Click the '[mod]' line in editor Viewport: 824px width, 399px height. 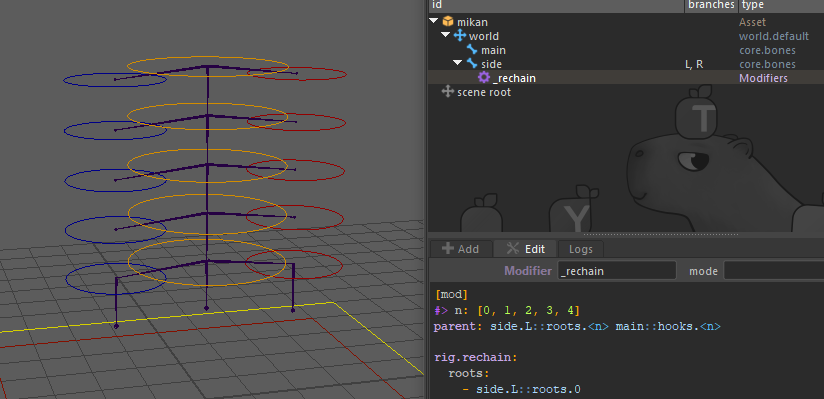pyautogui.click(x=451, y=294)
